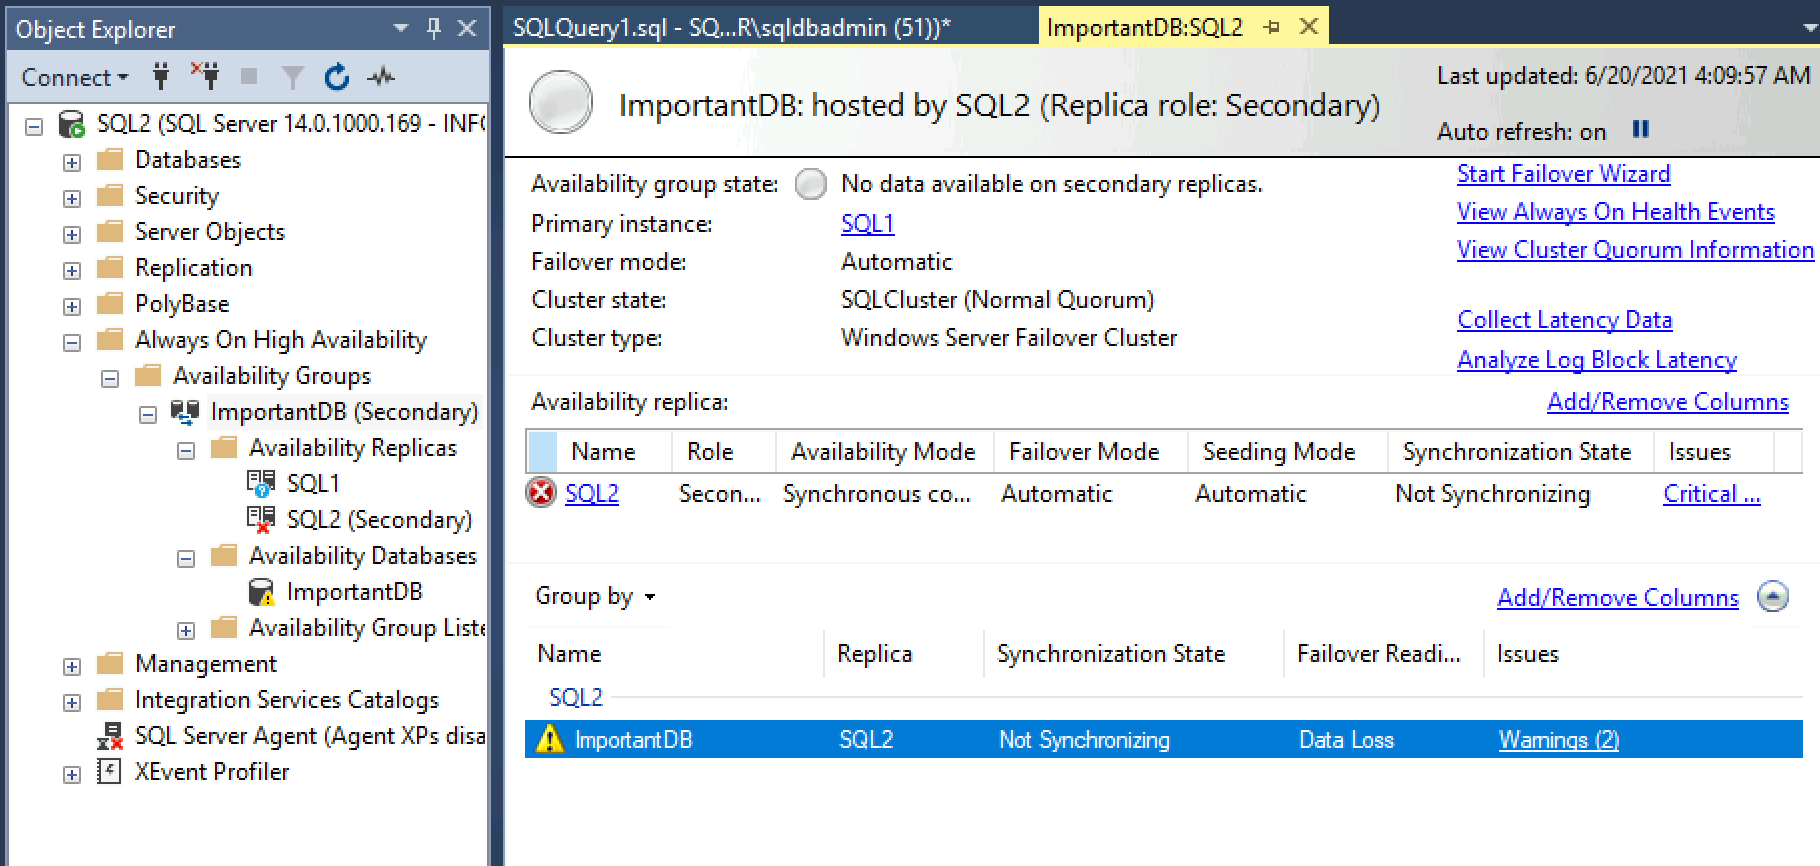
Task: Click Analyze Log Block Latency link
Action: coord(1596,359)
